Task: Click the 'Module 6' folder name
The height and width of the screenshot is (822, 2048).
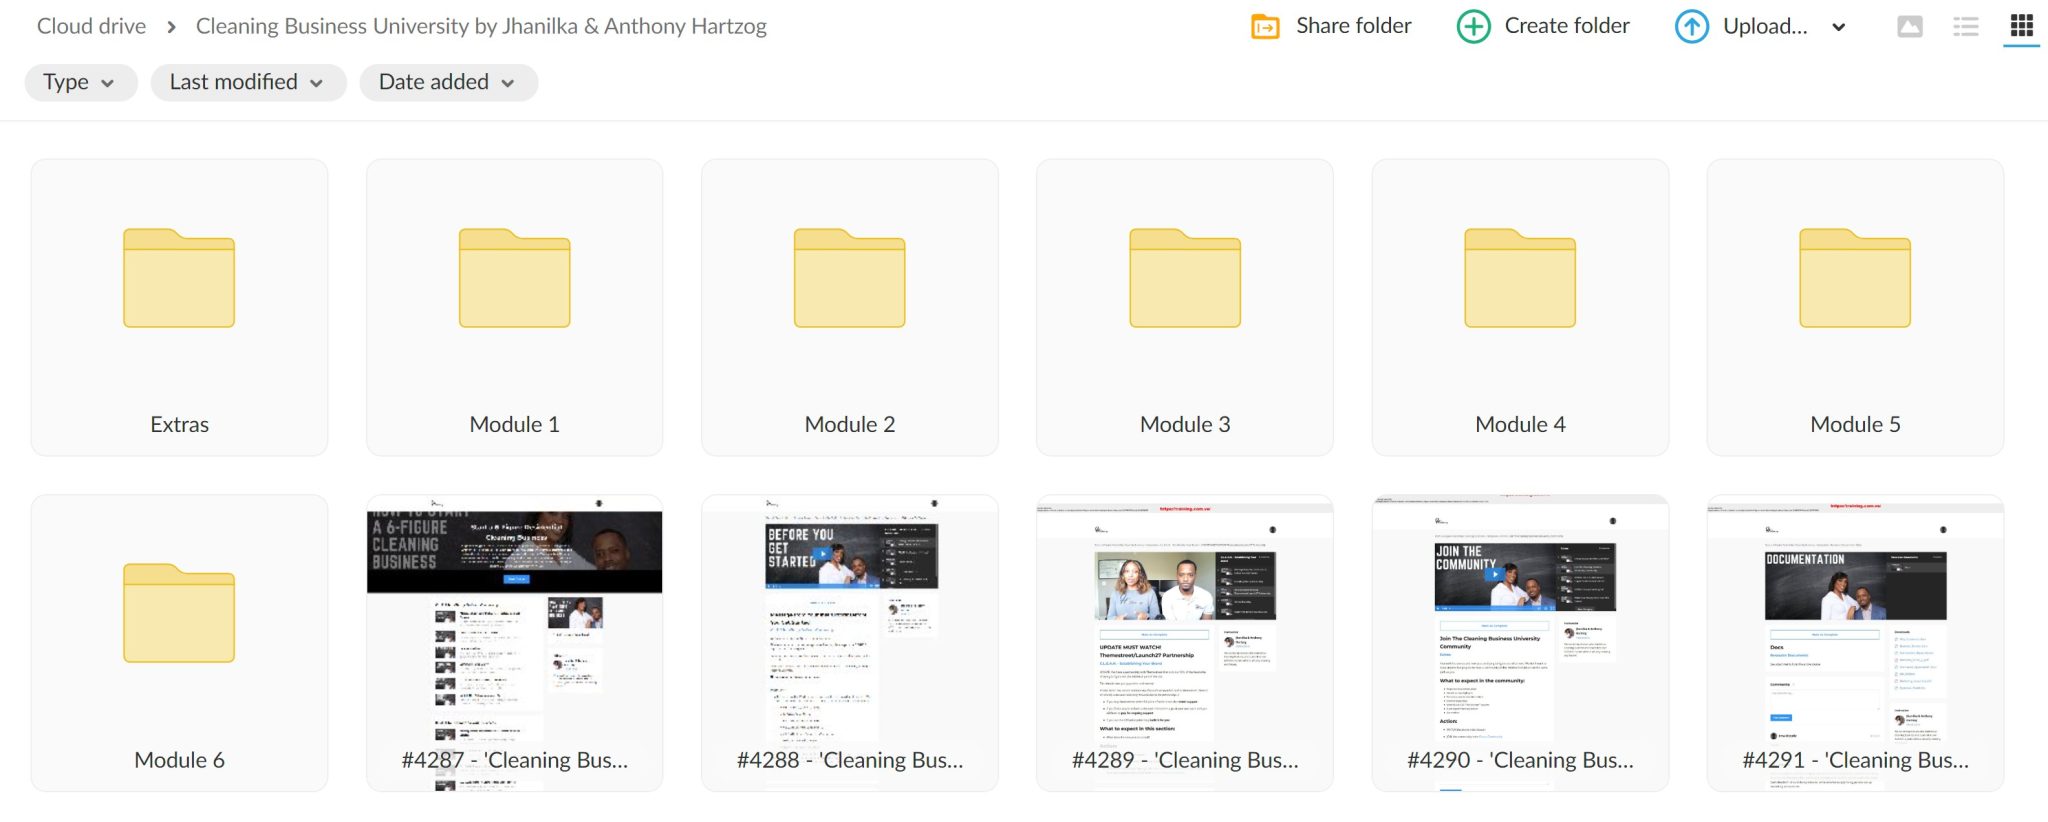Action: coord(179,760)
